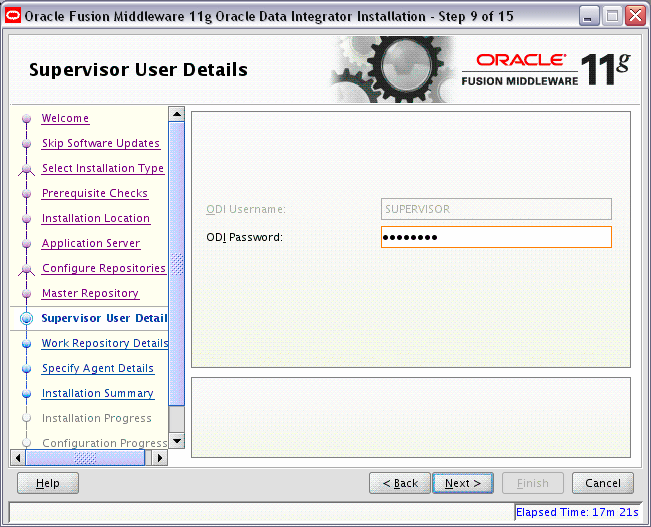Click the Oracle icon in title bar
Screen dimensions: 651x527
coord(13,16)
